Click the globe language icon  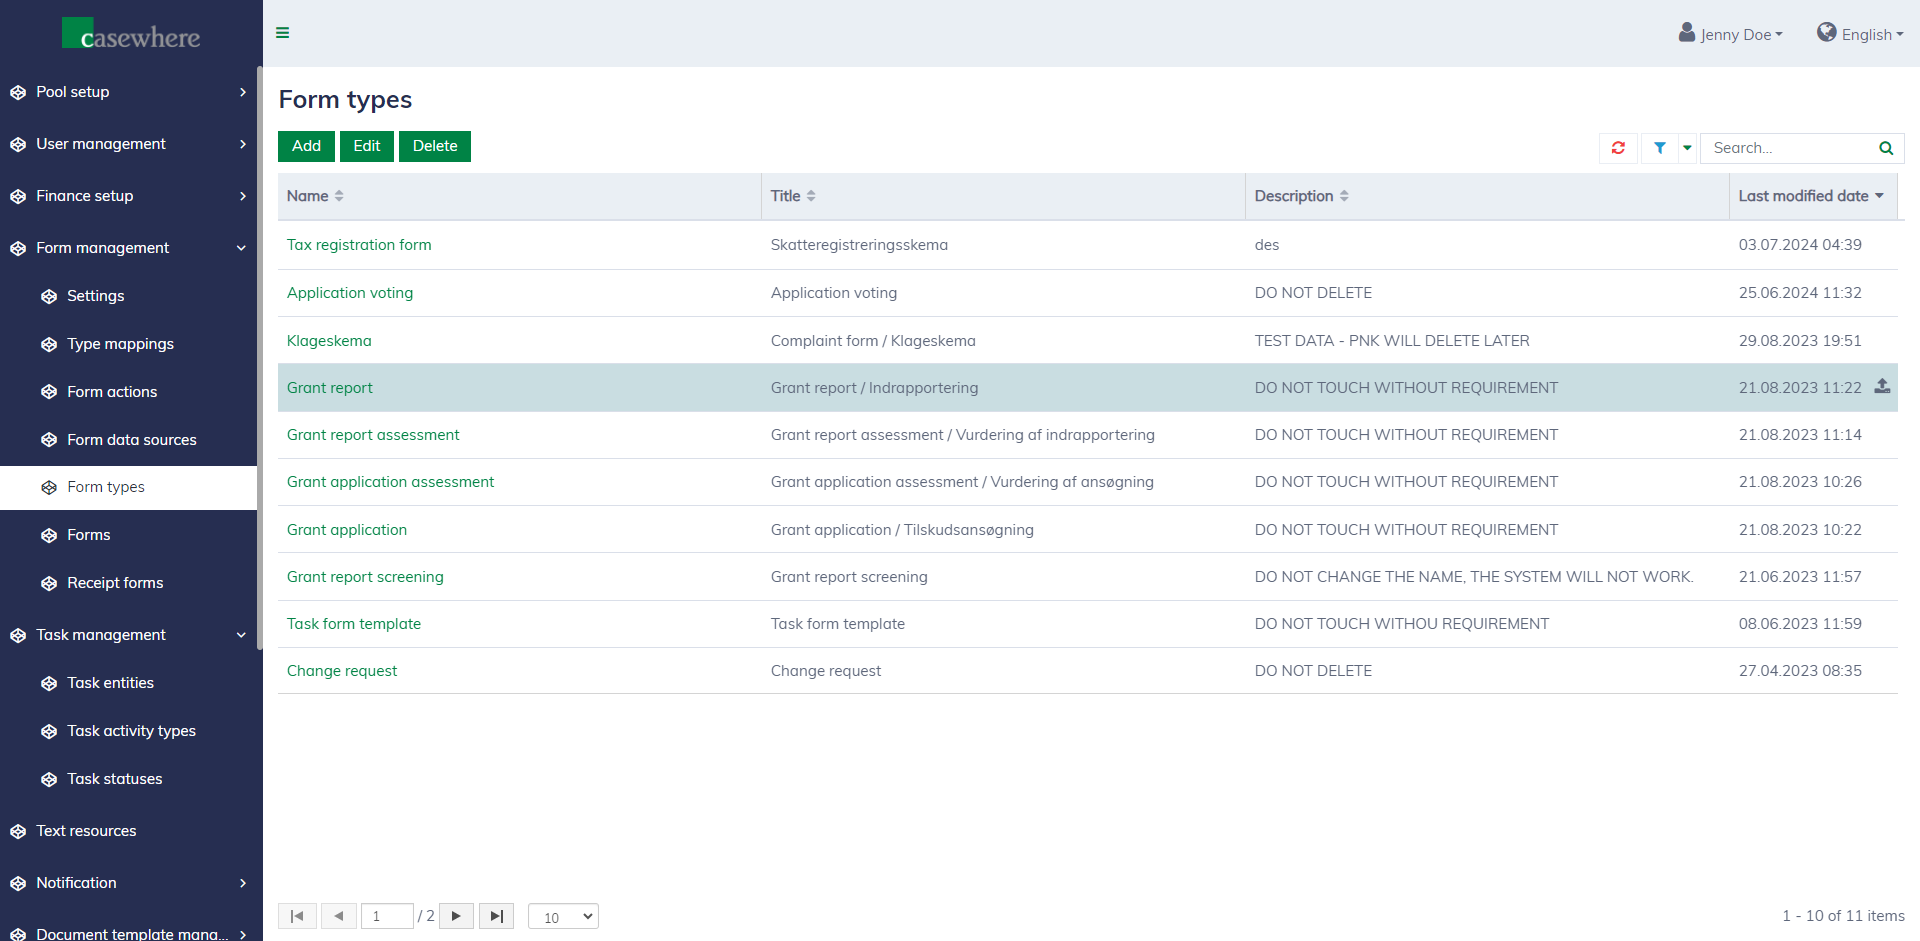(x=1826, y=33)
